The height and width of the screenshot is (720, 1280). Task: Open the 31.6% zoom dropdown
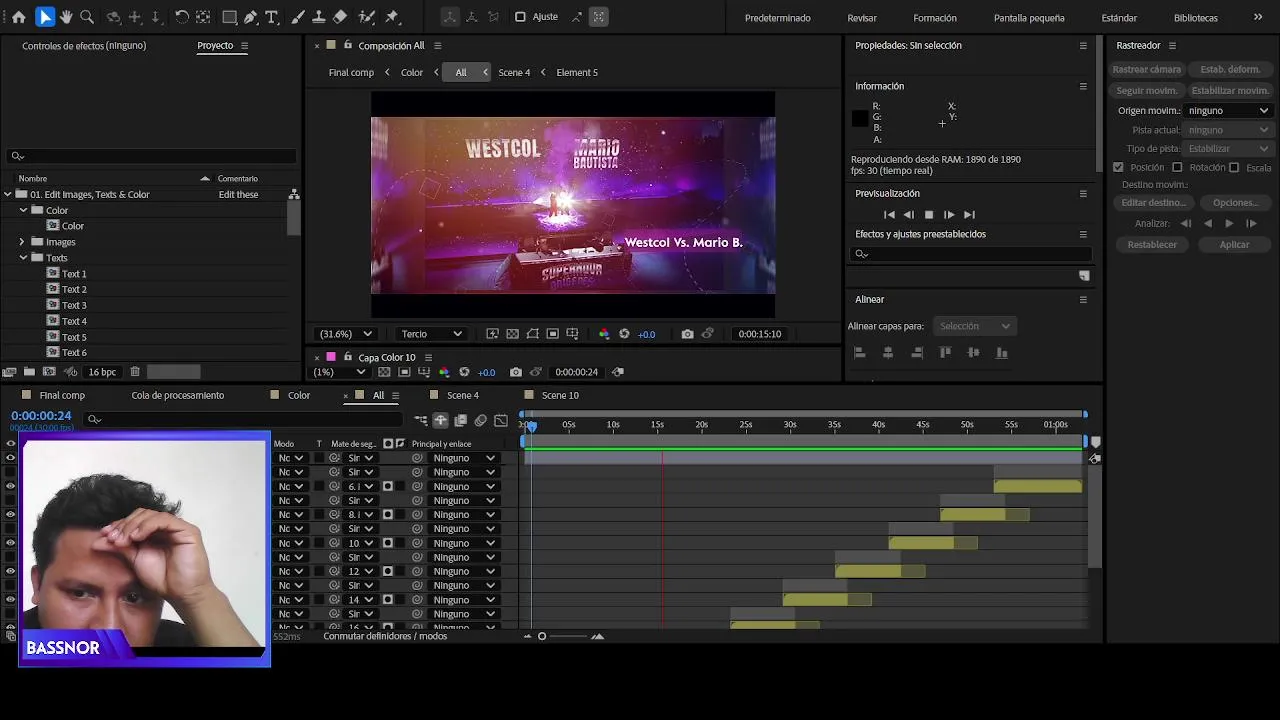pyautogui.click(x=346, y=334)
